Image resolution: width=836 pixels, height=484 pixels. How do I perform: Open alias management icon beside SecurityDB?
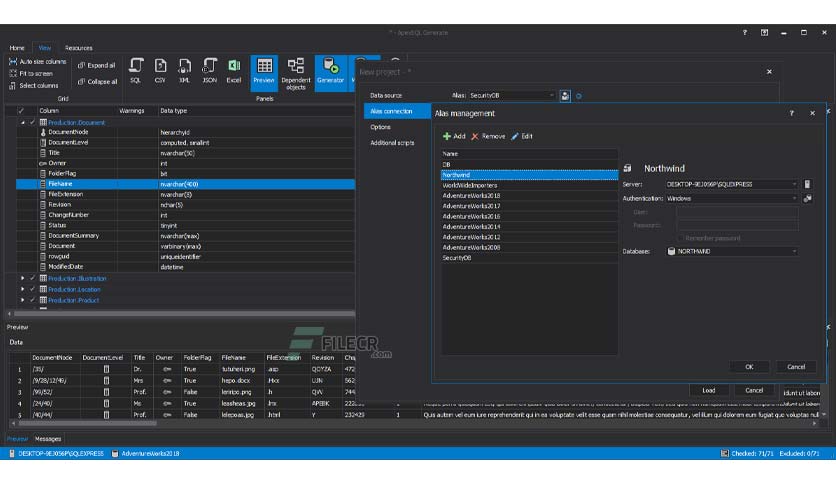[x=565, y=96]
